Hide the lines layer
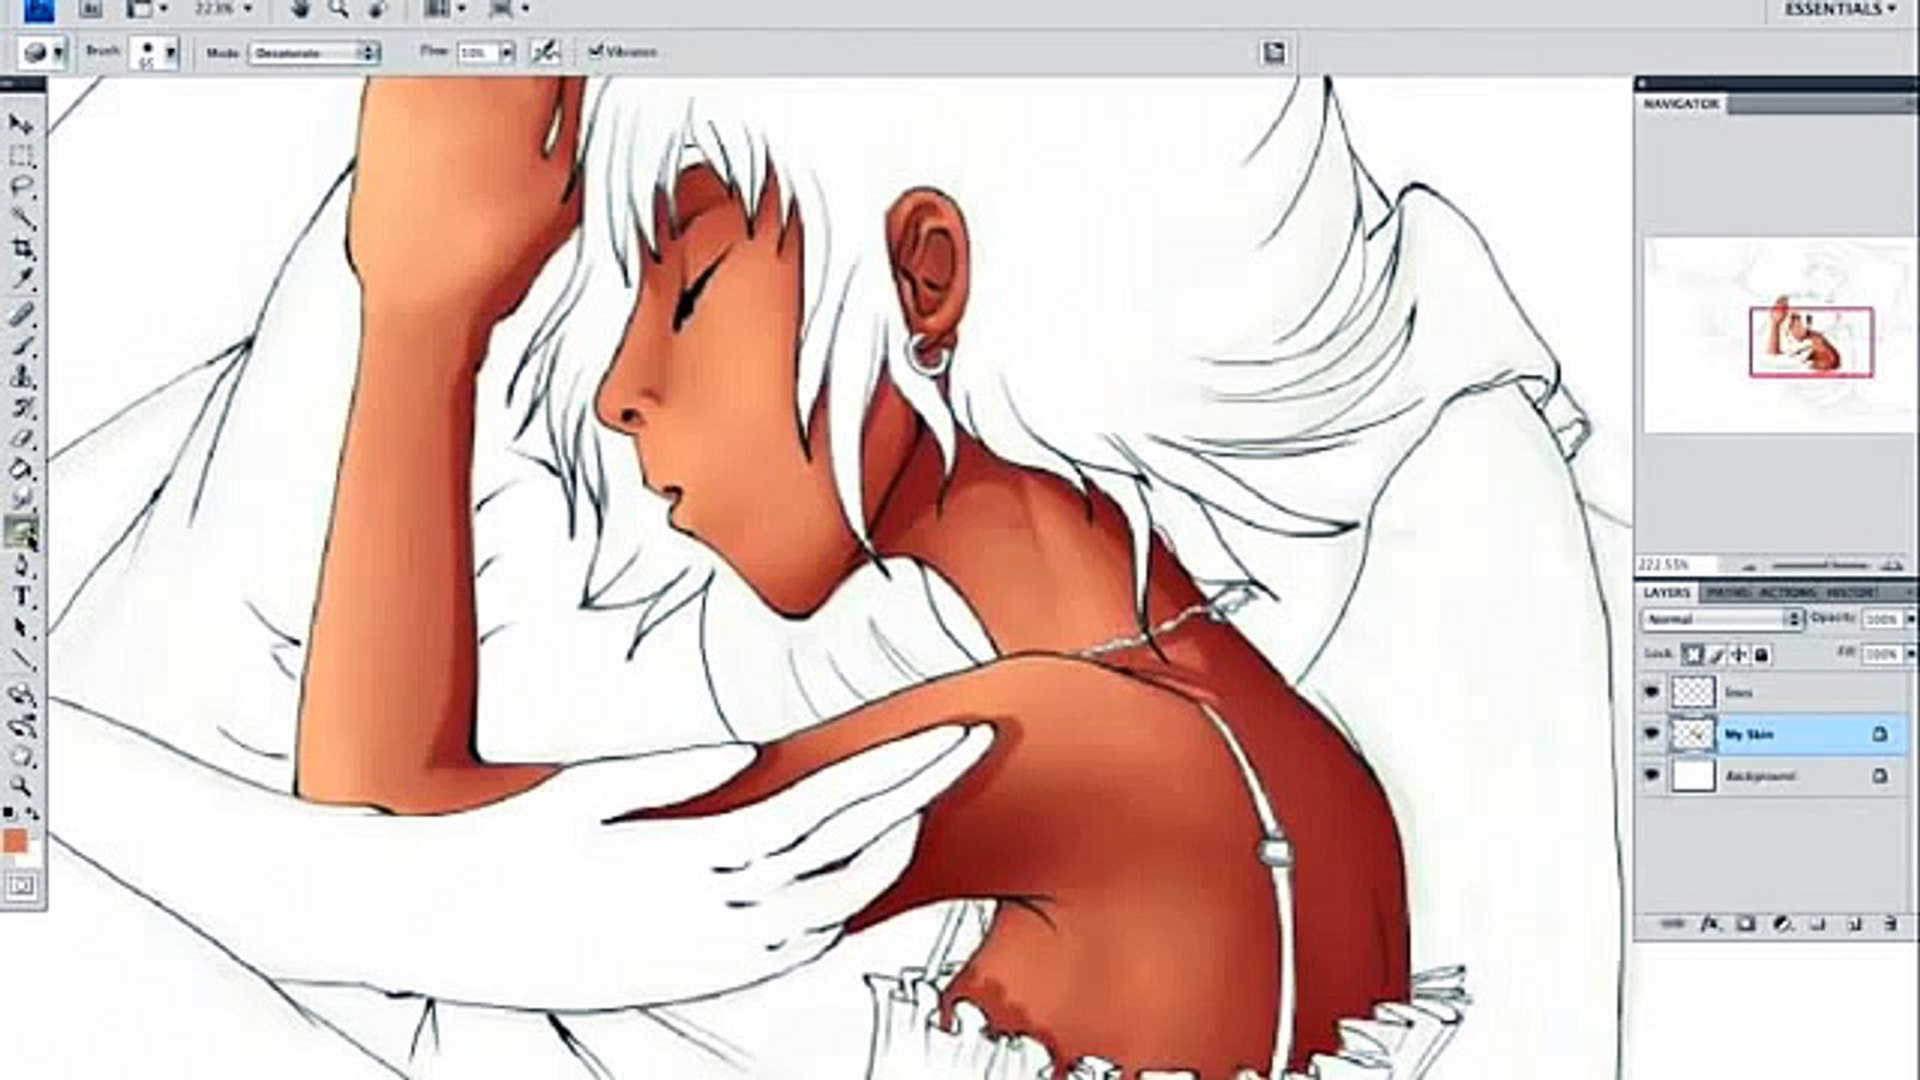The image size is (1920, 1080). coord(1651,692)
